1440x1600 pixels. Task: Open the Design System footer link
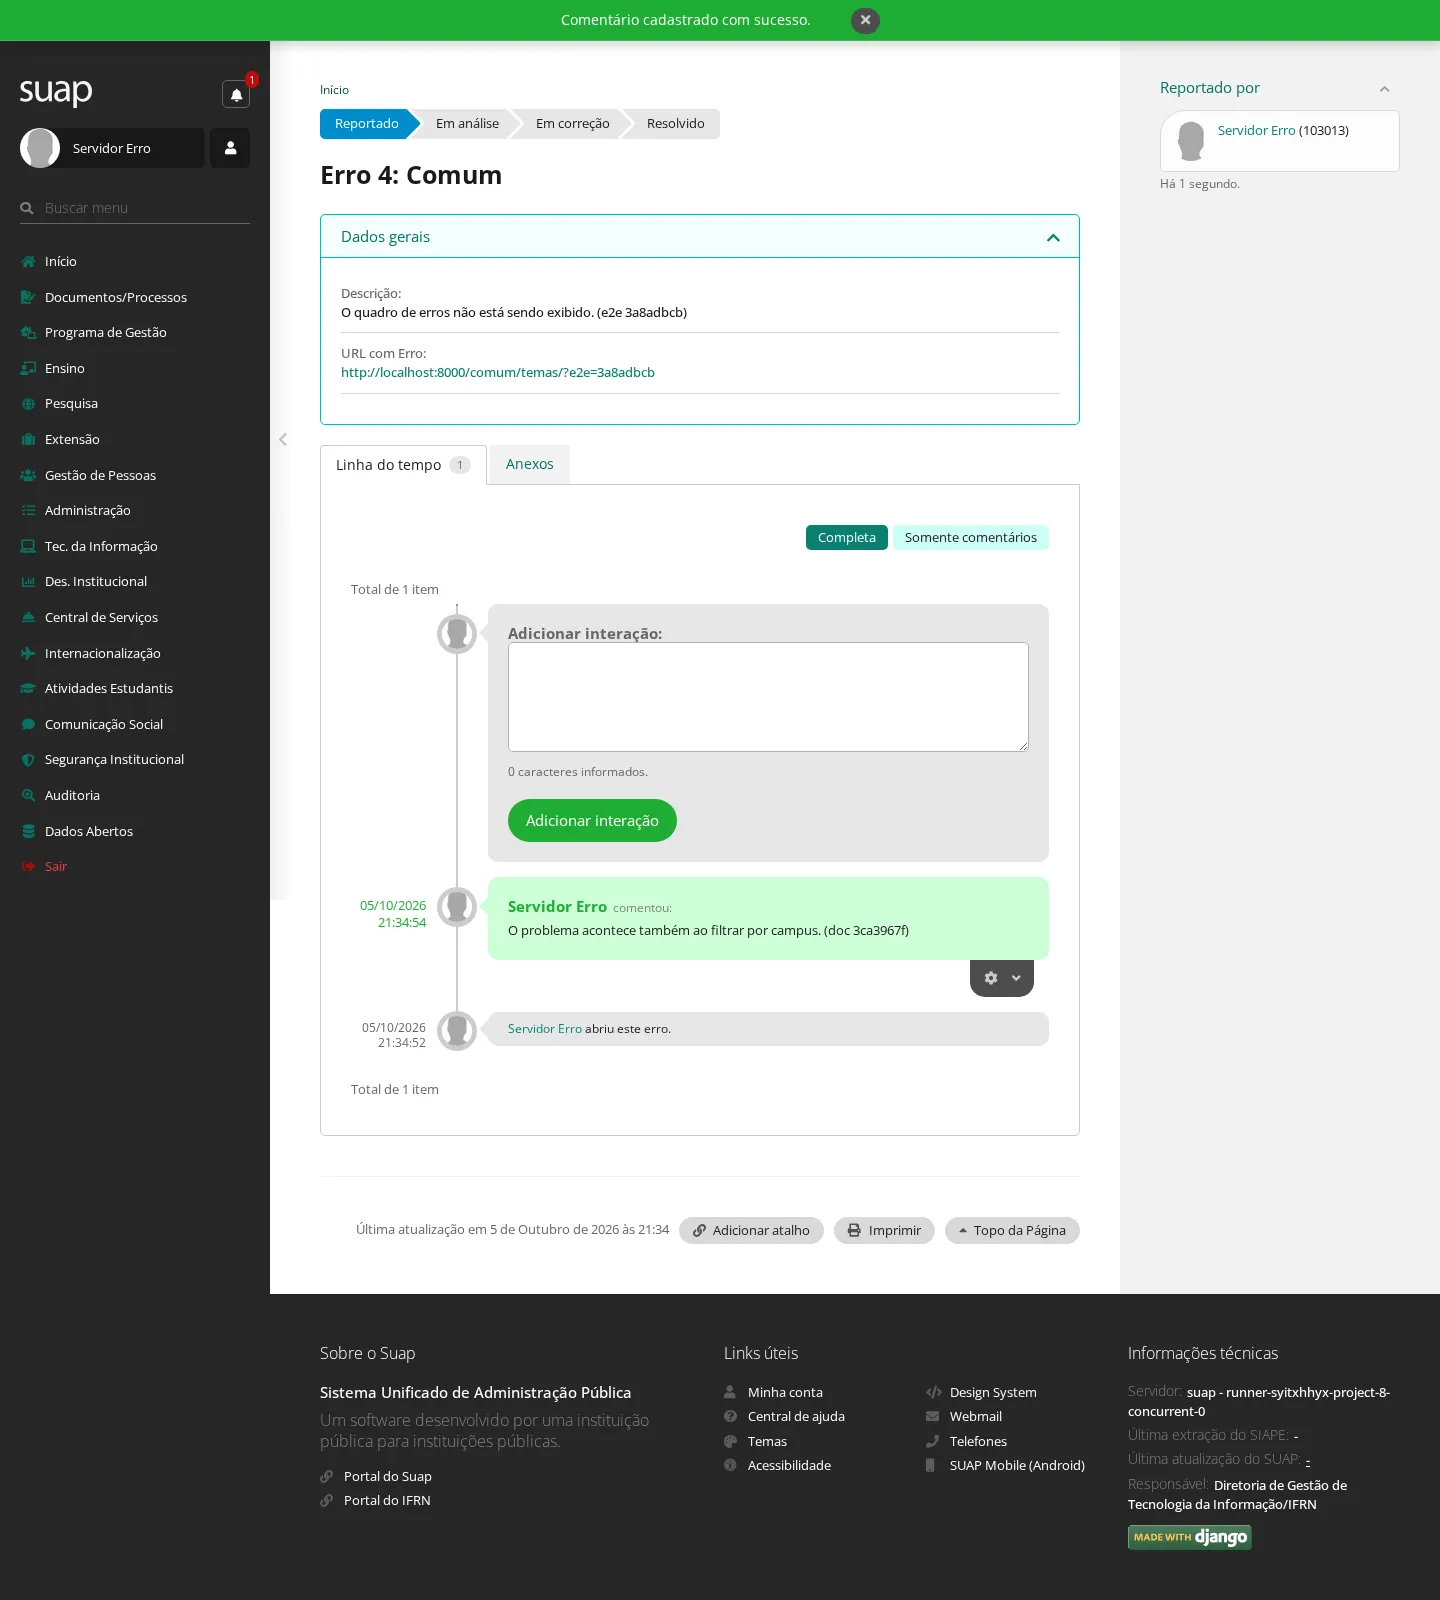993,1393
